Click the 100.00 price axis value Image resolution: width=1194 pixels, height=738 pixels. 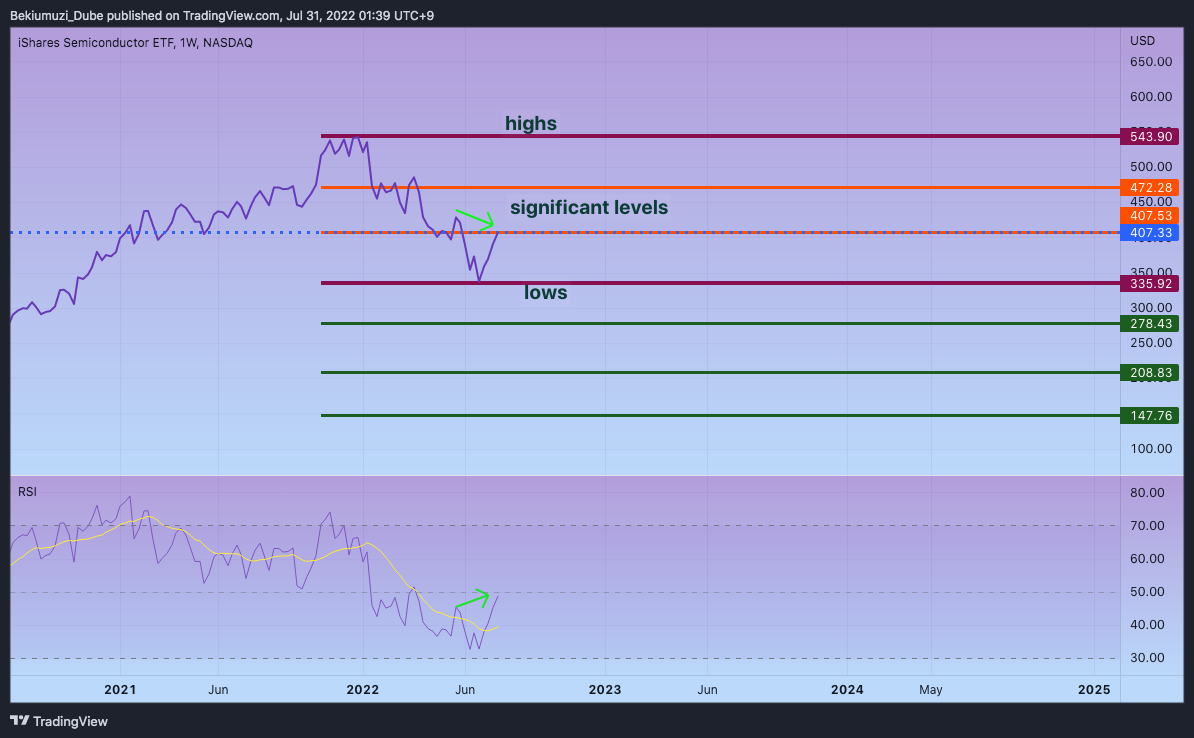point(1151,449)
